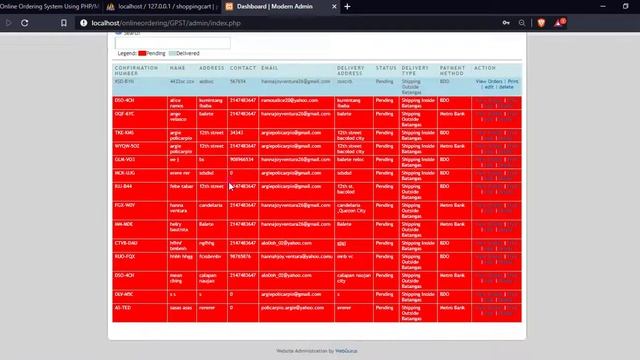Screen dimensions: 640x360
Task: Click the gray Delivered legend swatch
Action: (x=172, y=53)
